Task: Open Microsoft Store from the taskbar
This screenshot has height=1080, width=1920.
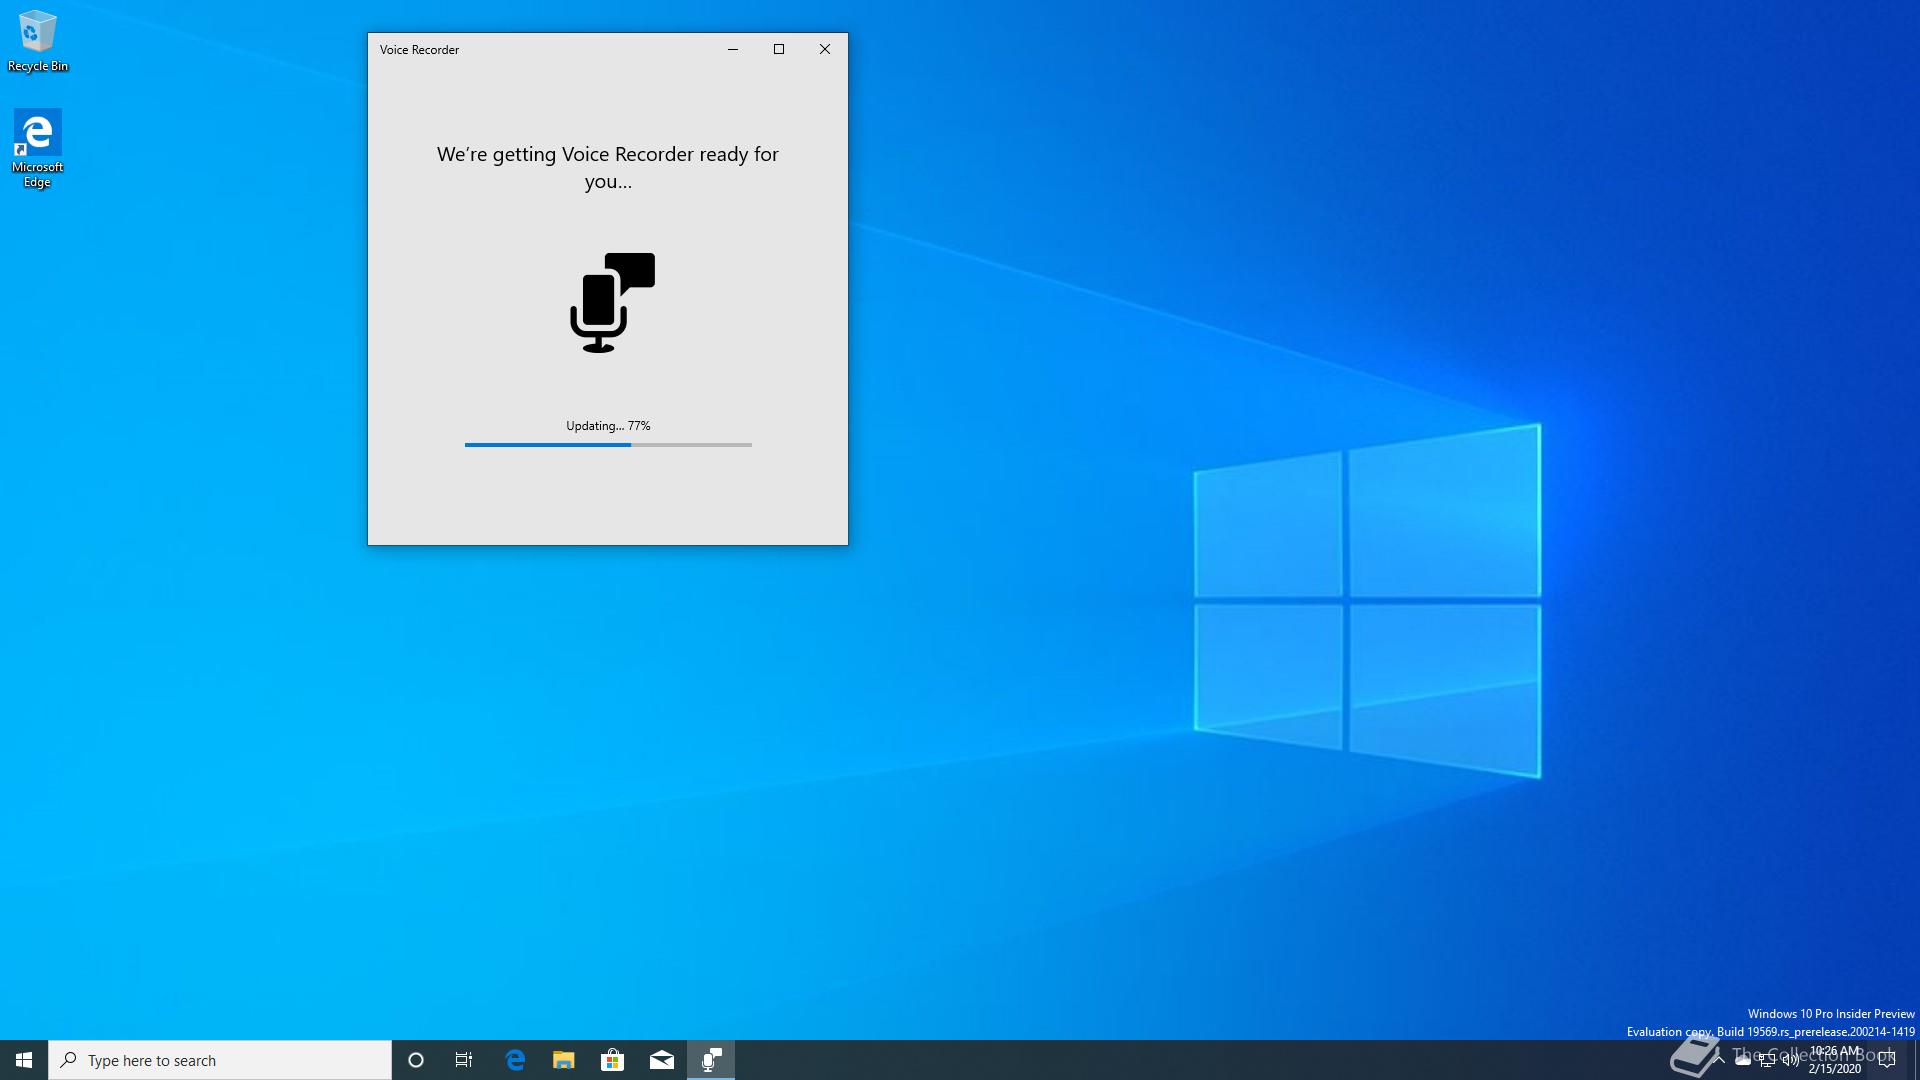Action: click(612, 1060)
